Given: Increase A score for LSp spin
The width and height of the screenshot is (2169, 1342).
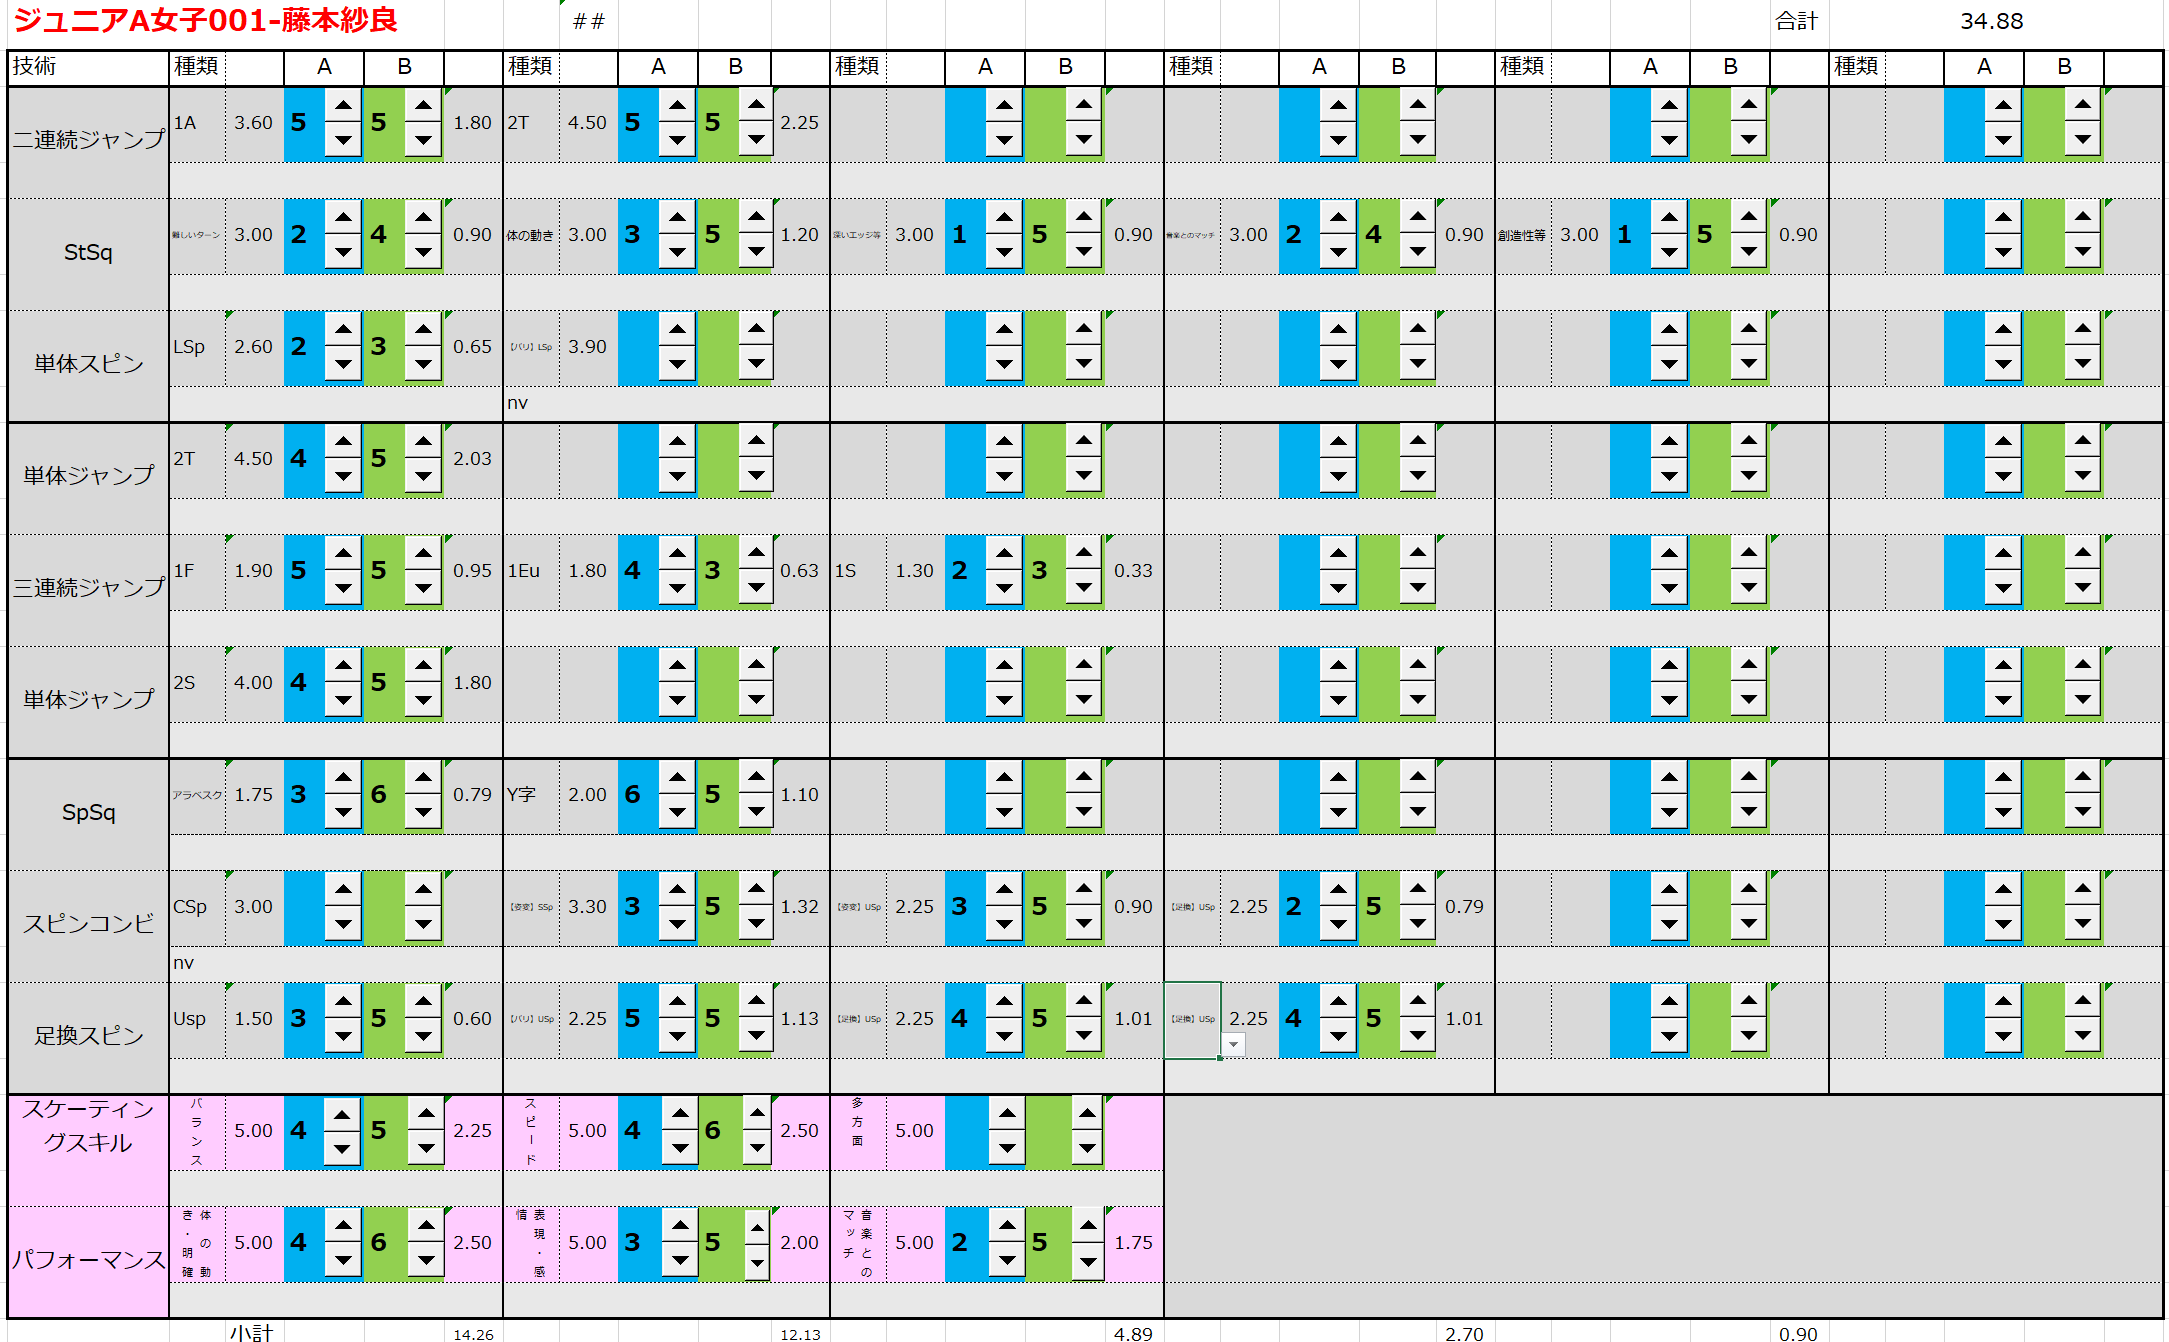Looking at the screenshot, I should [343, 329].
